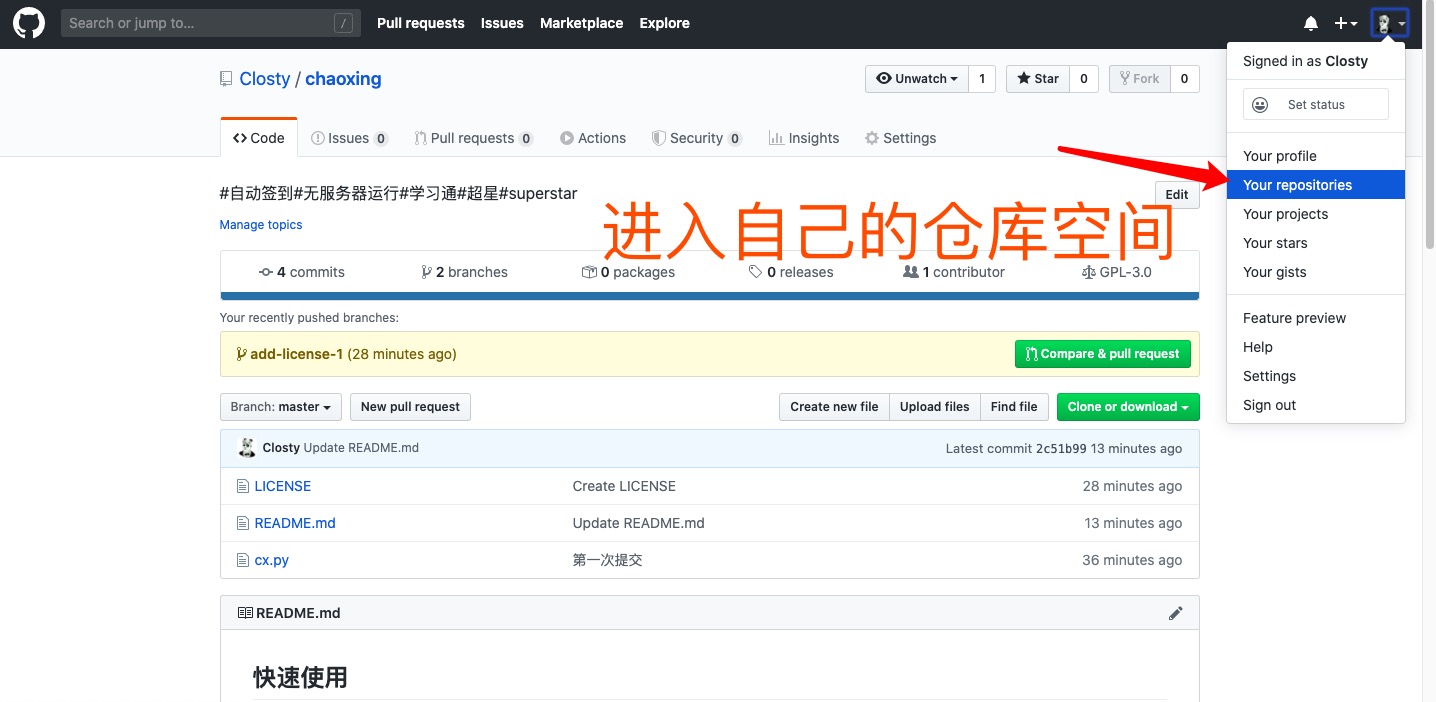Open the Pull requests repository tab
Screen dimensions: 1436x702
474,138
